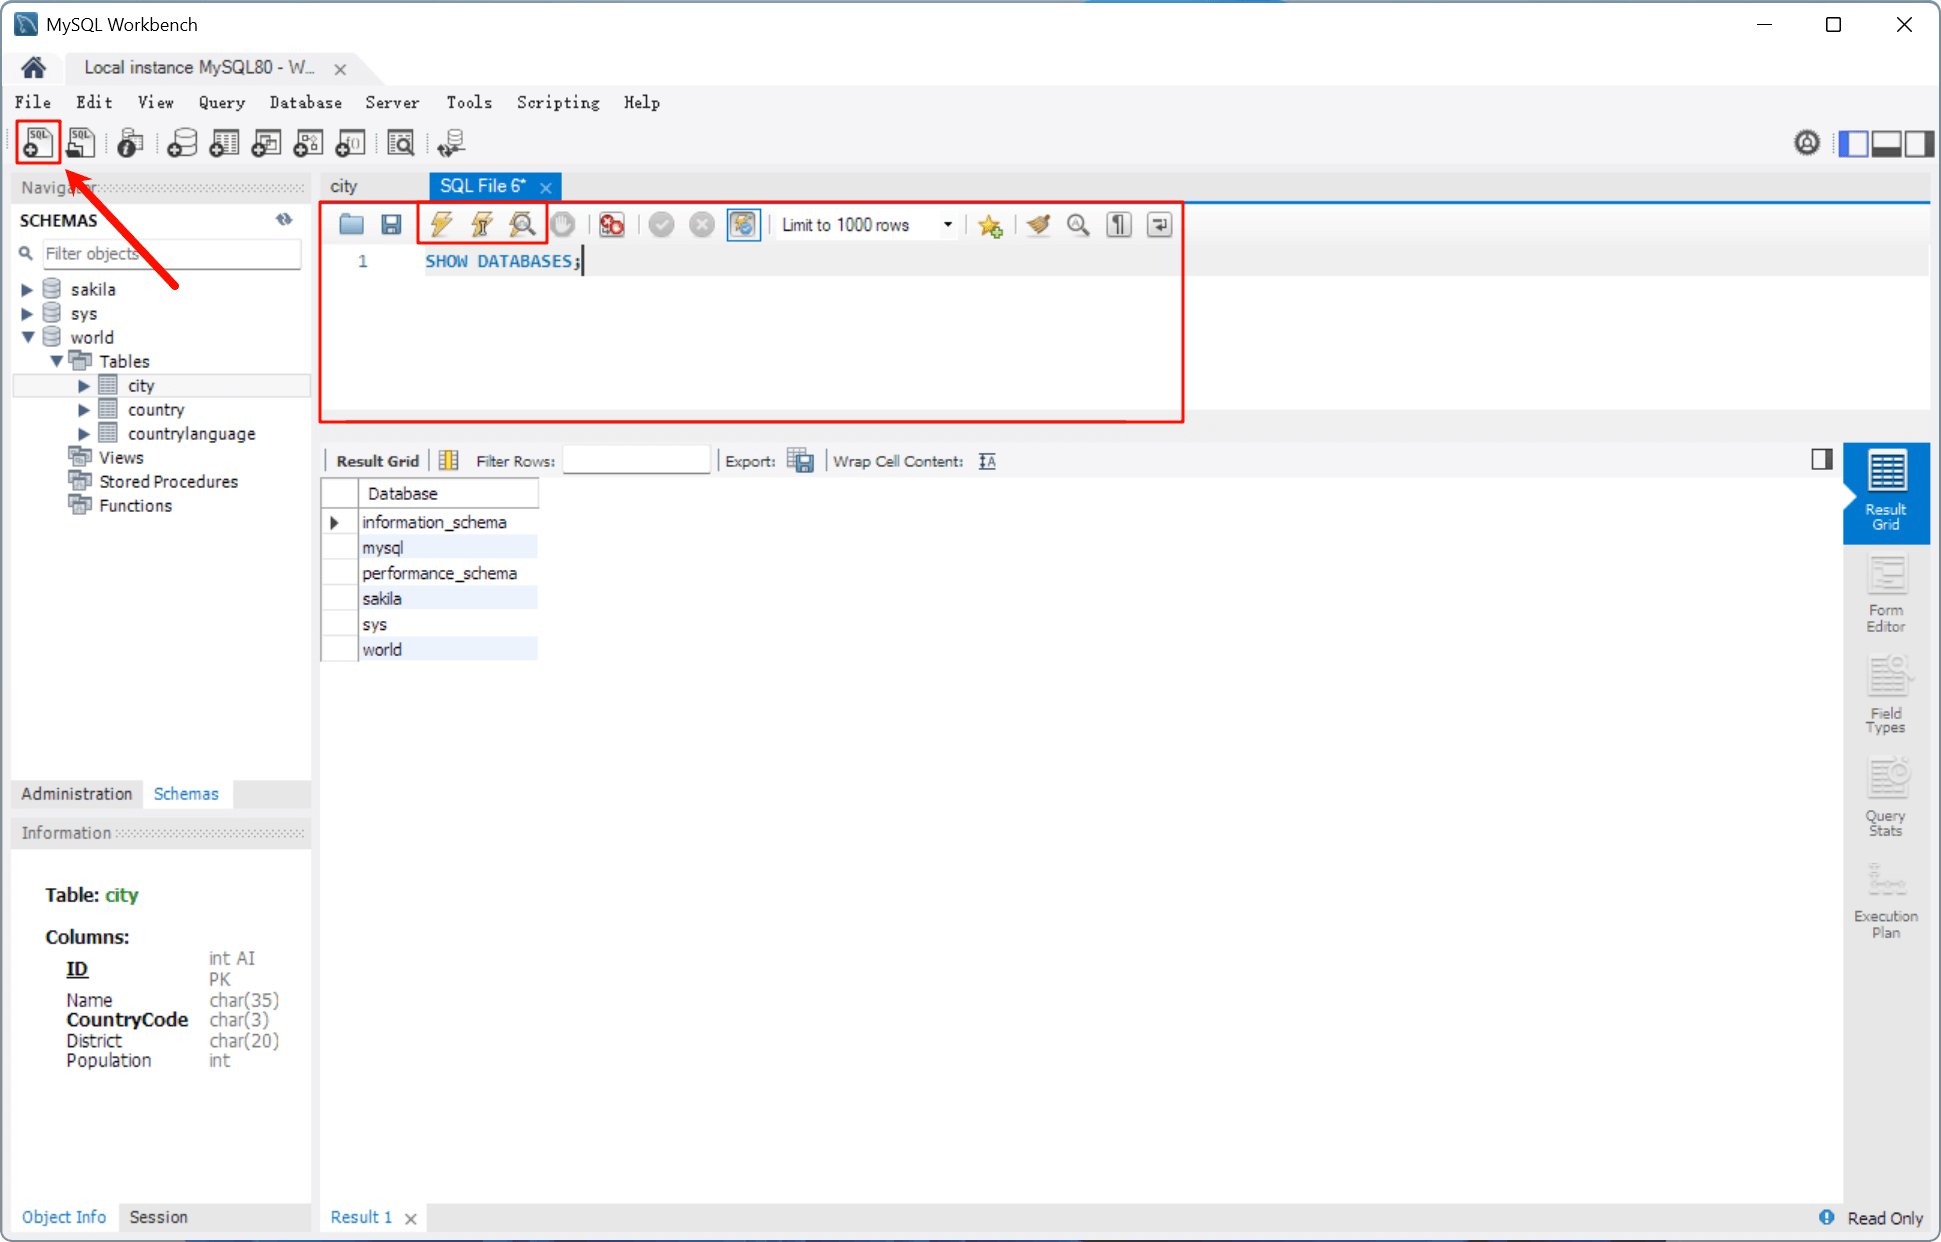This screenshot has height=1242, width=1941.
Task: Switch to the Session tab
Action: (158, 1217)
